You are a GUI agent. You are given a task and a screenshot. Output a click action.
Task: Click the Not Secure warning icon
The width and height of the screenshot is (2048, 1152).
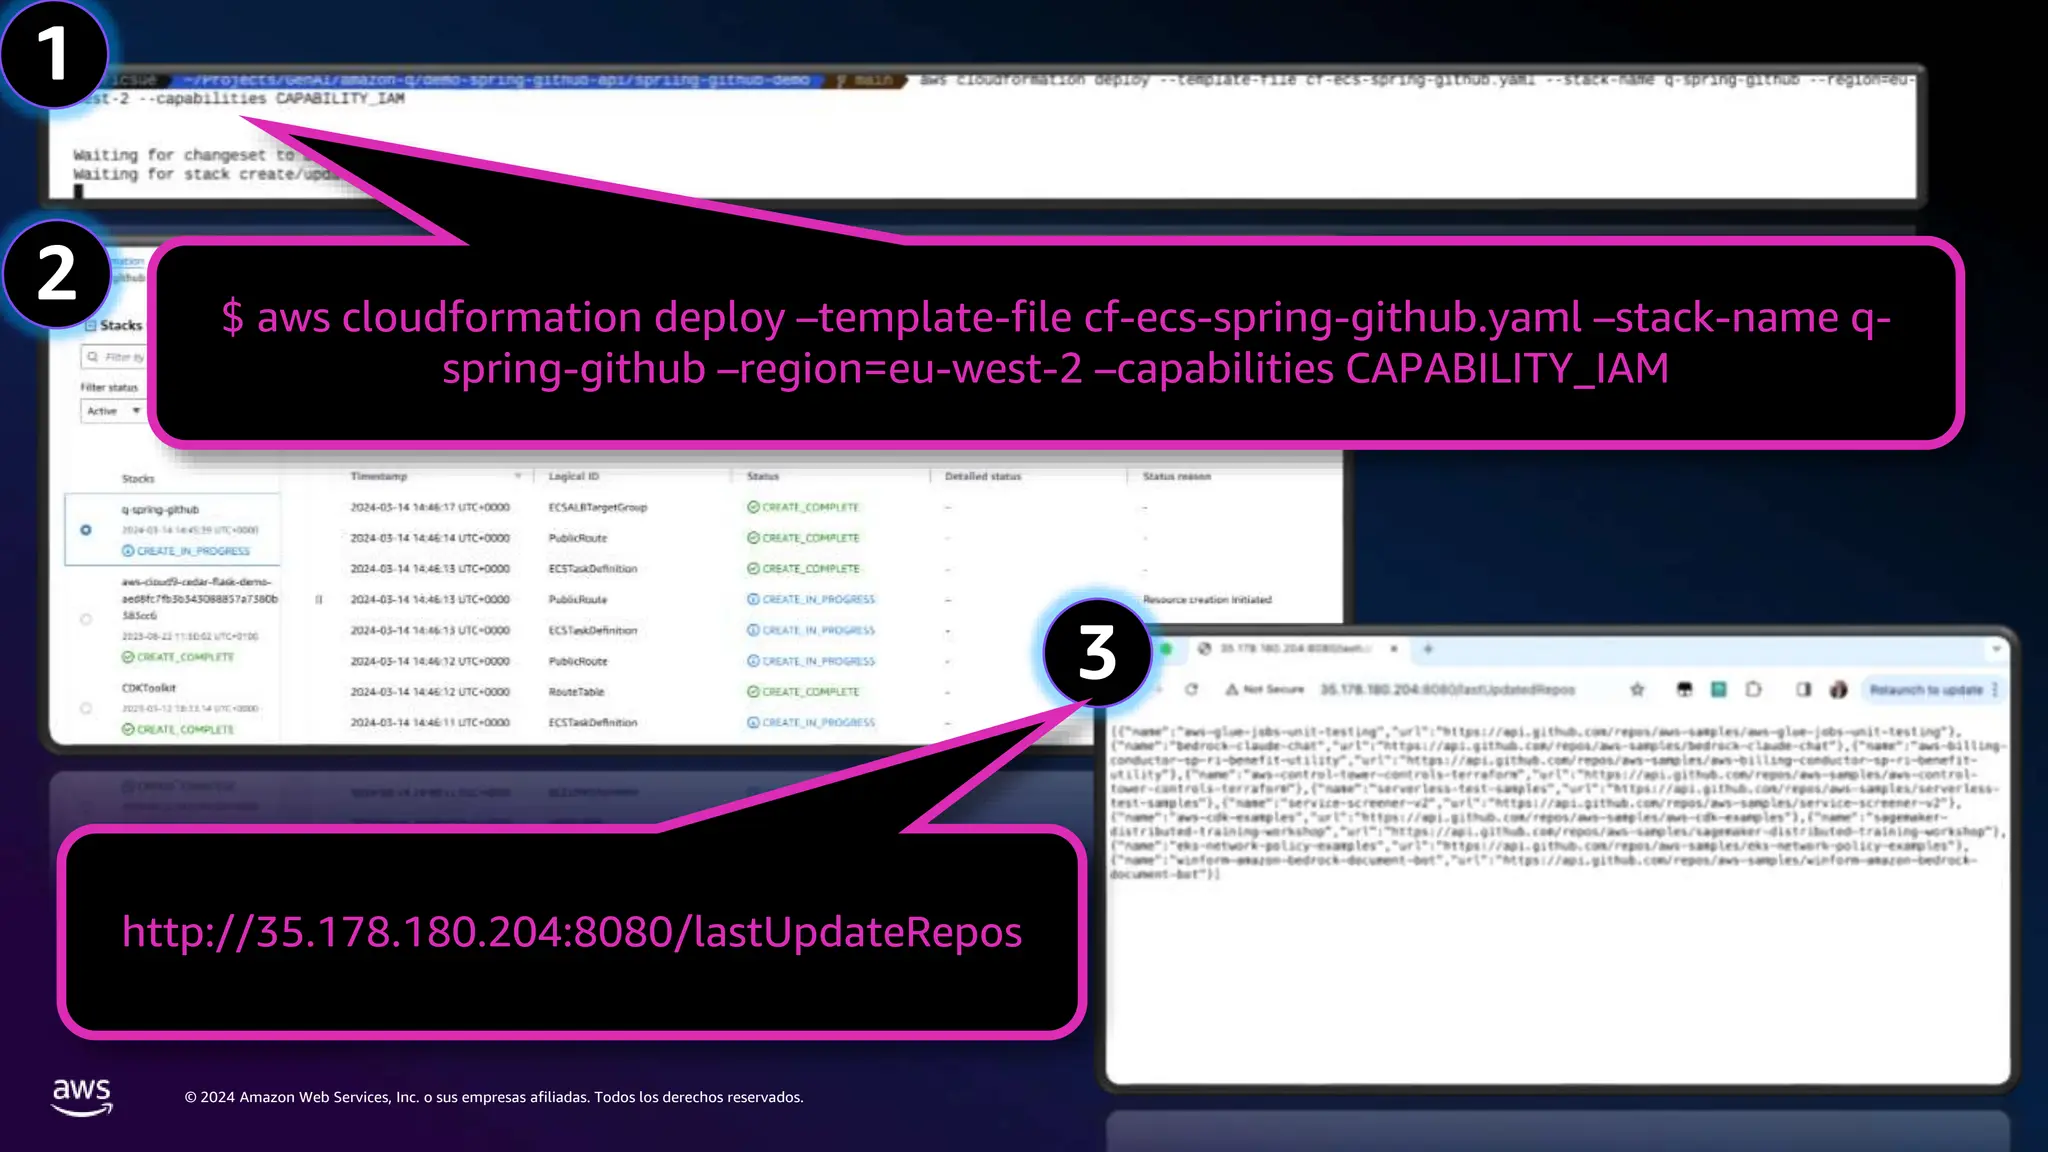(1232, 689)
